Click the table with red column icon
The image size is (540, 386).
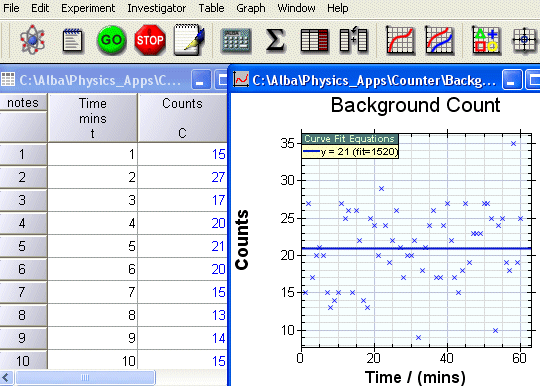(314, 41)
